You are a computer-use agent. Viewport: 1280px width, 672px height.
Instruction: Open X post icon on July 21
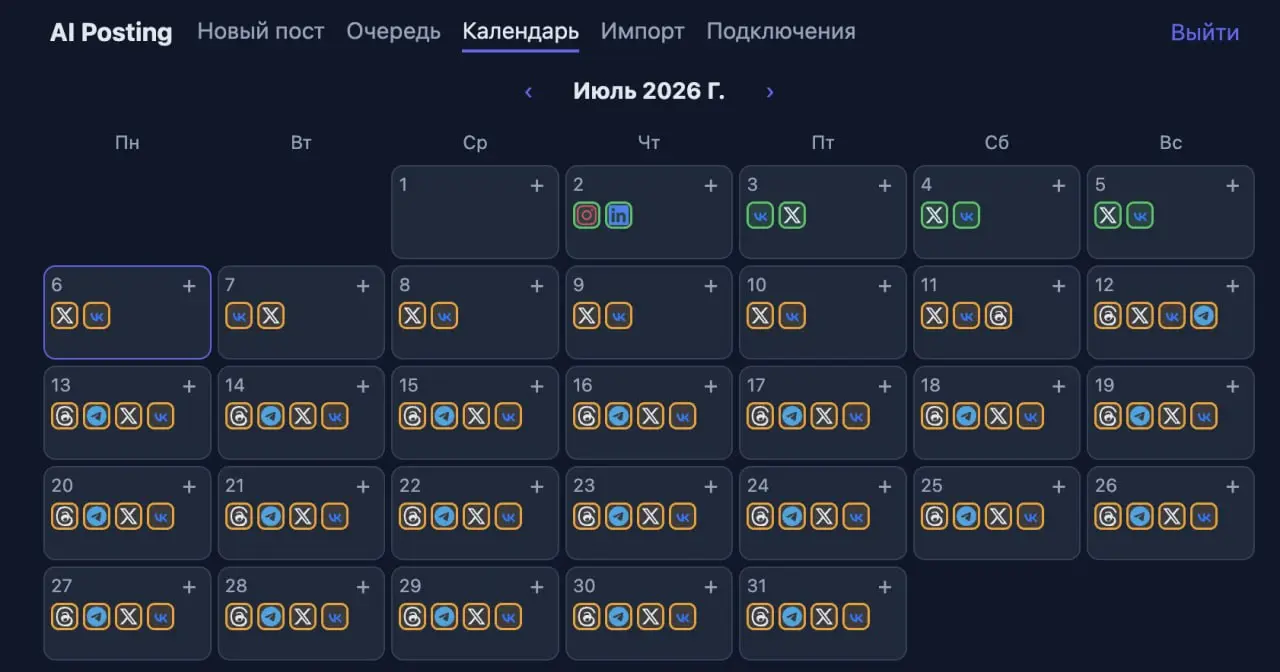(x=303, y=516)
